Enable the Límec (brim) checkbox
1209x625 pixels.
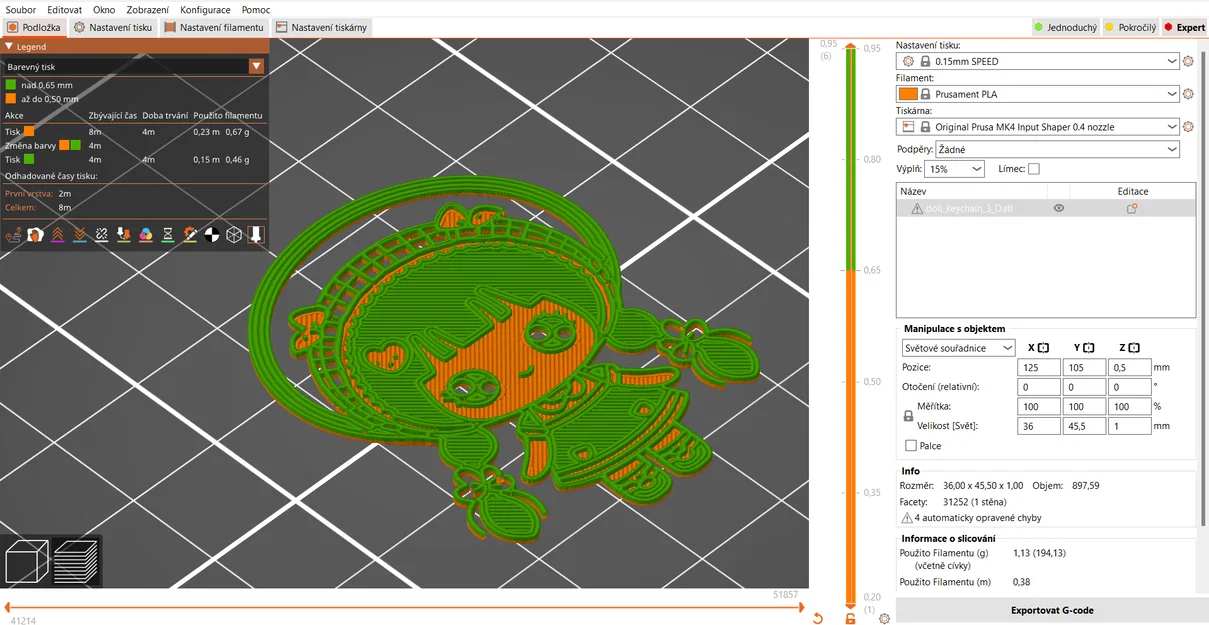point(1034,169)
